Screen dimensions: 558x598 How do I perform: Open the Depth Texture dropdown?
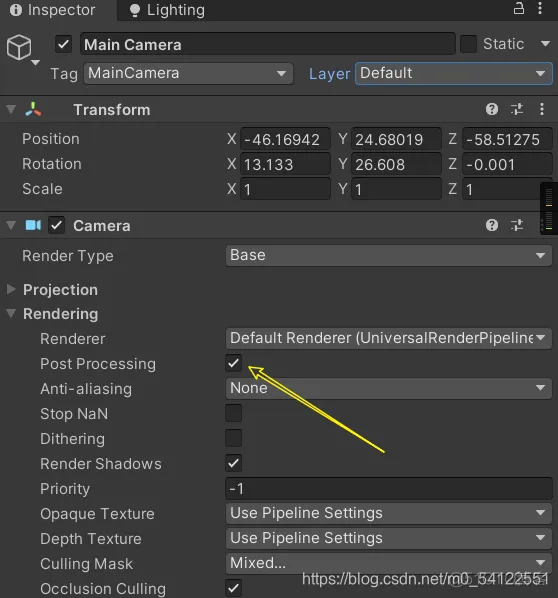(389, 538)
